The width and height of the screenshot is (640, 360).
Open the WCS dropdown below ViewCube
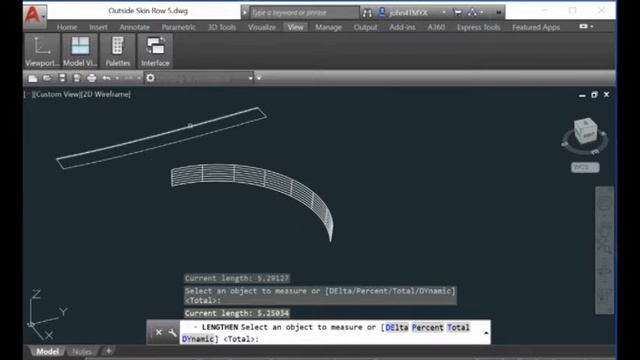tap(585, 167)
